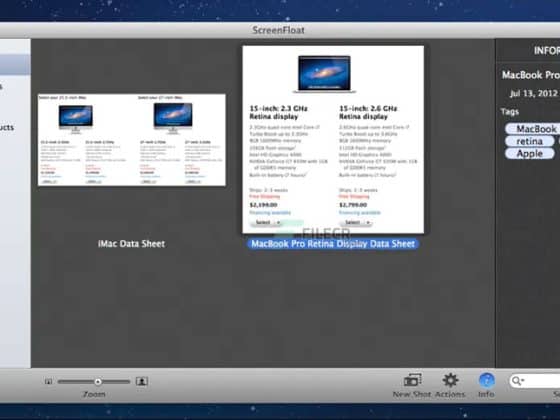Click the Jul 13, 2012 date text
Image resolution: width=560 pixels, height=420 pixels.
click(x=534, y=94)
